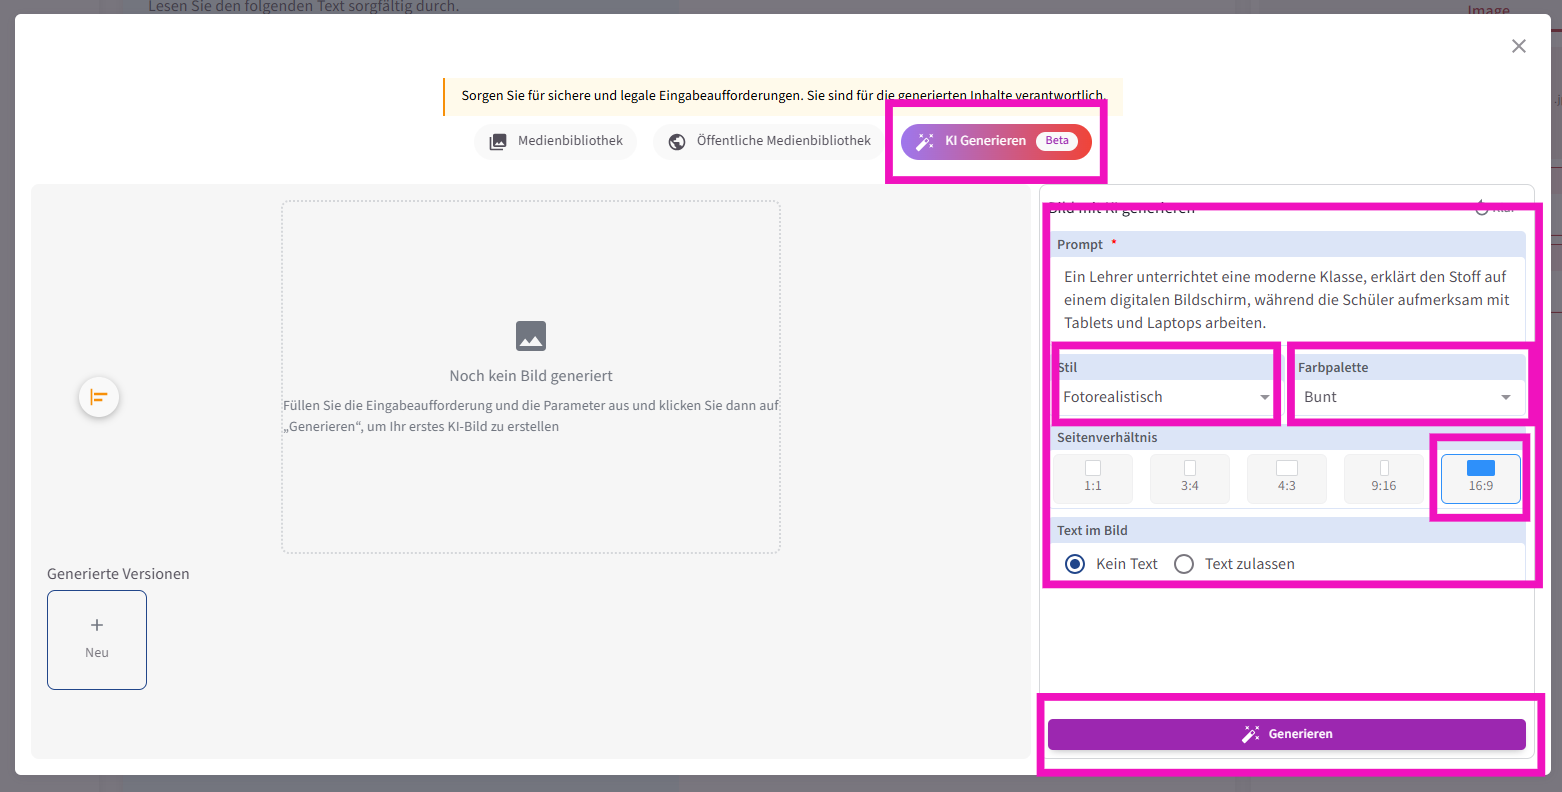Screen dimensions: 1562x792
Task: Pick the 16:9 aspect ratio
Action: click(x=1480, y=478)
